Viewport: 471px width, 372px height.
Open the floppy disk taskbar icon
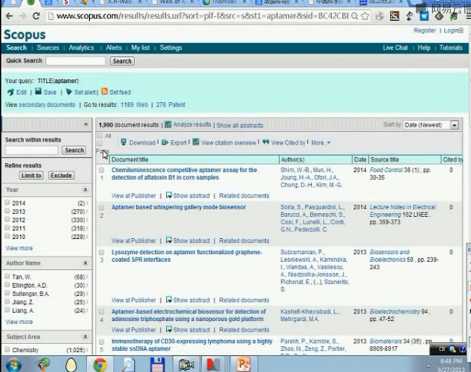pyautogui.click(x=157, y=365)
